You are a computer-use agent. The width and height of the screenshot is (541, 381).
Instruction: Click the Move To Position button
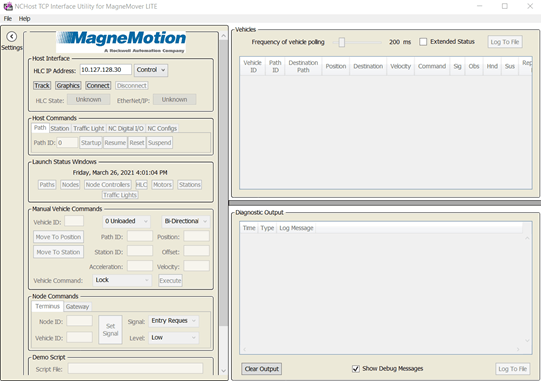tap(58, 237)
